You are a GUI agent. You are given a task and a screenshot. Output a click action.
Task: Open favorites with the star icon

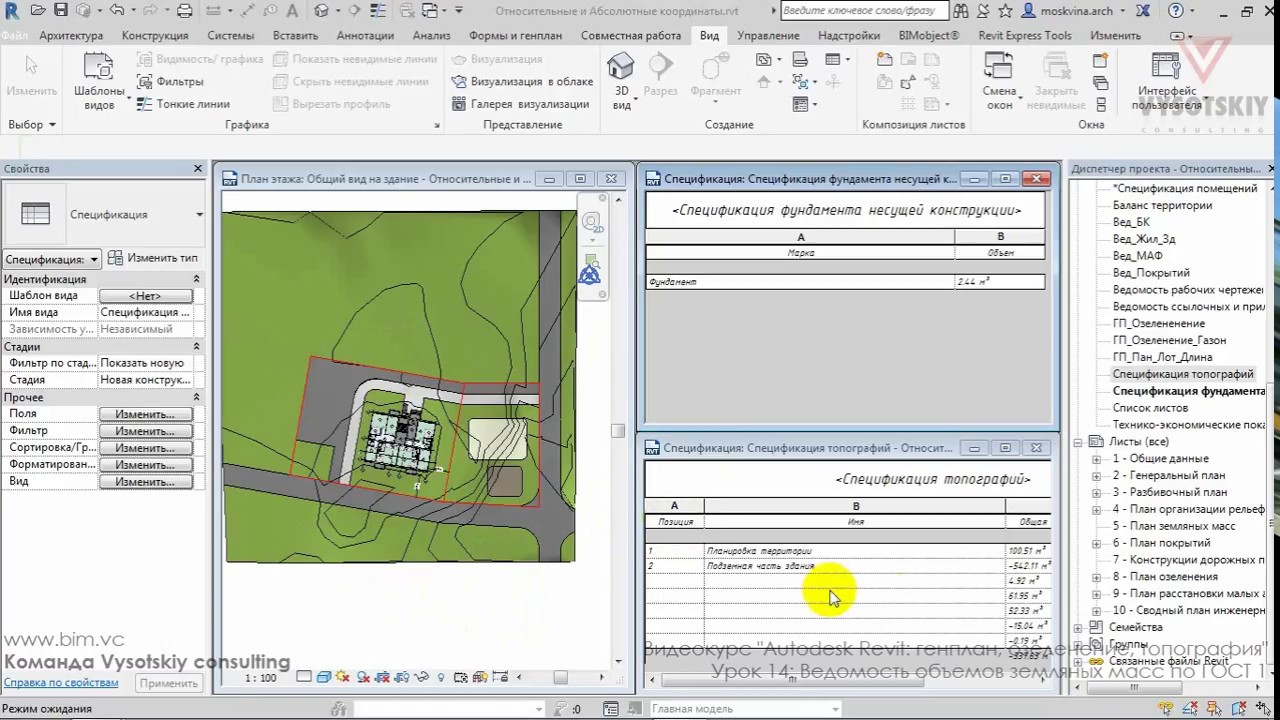pyautogui.click(x=1007, y=11)
